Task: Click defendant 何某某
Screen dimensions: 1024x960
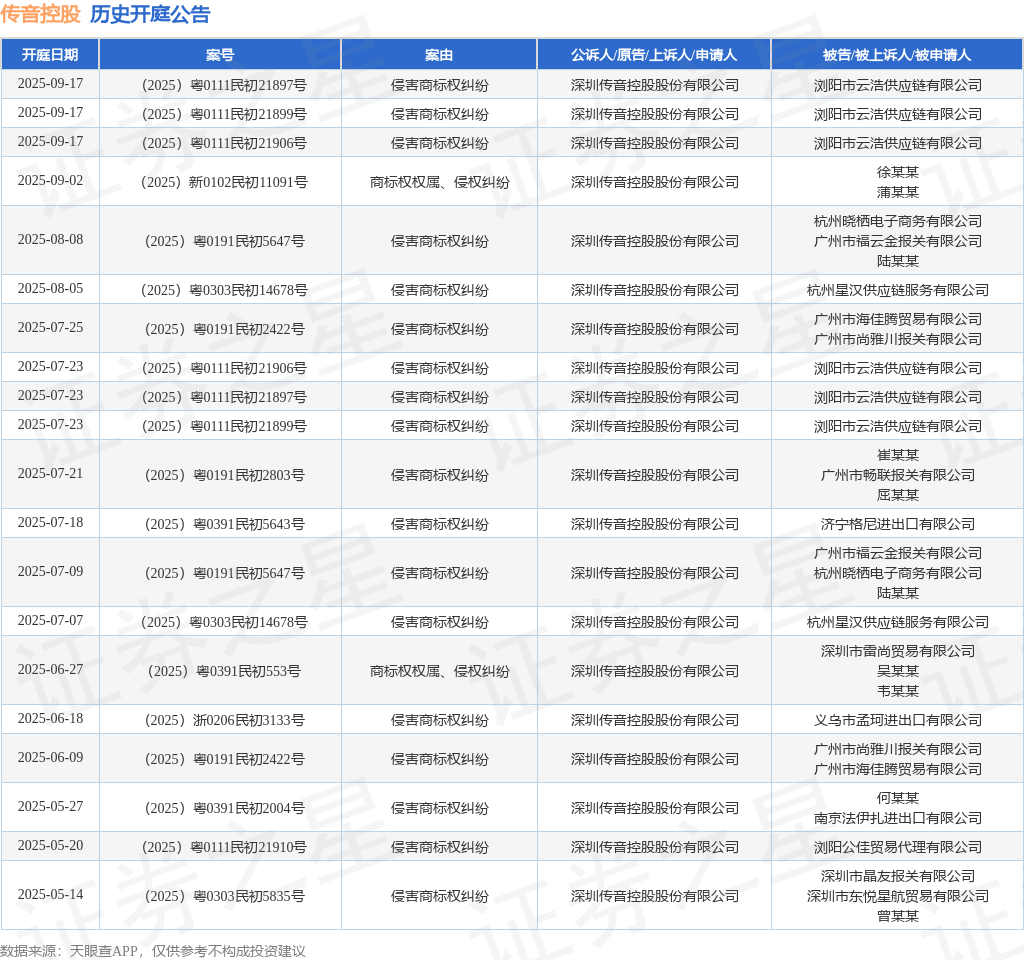Action: click(898, 798)
